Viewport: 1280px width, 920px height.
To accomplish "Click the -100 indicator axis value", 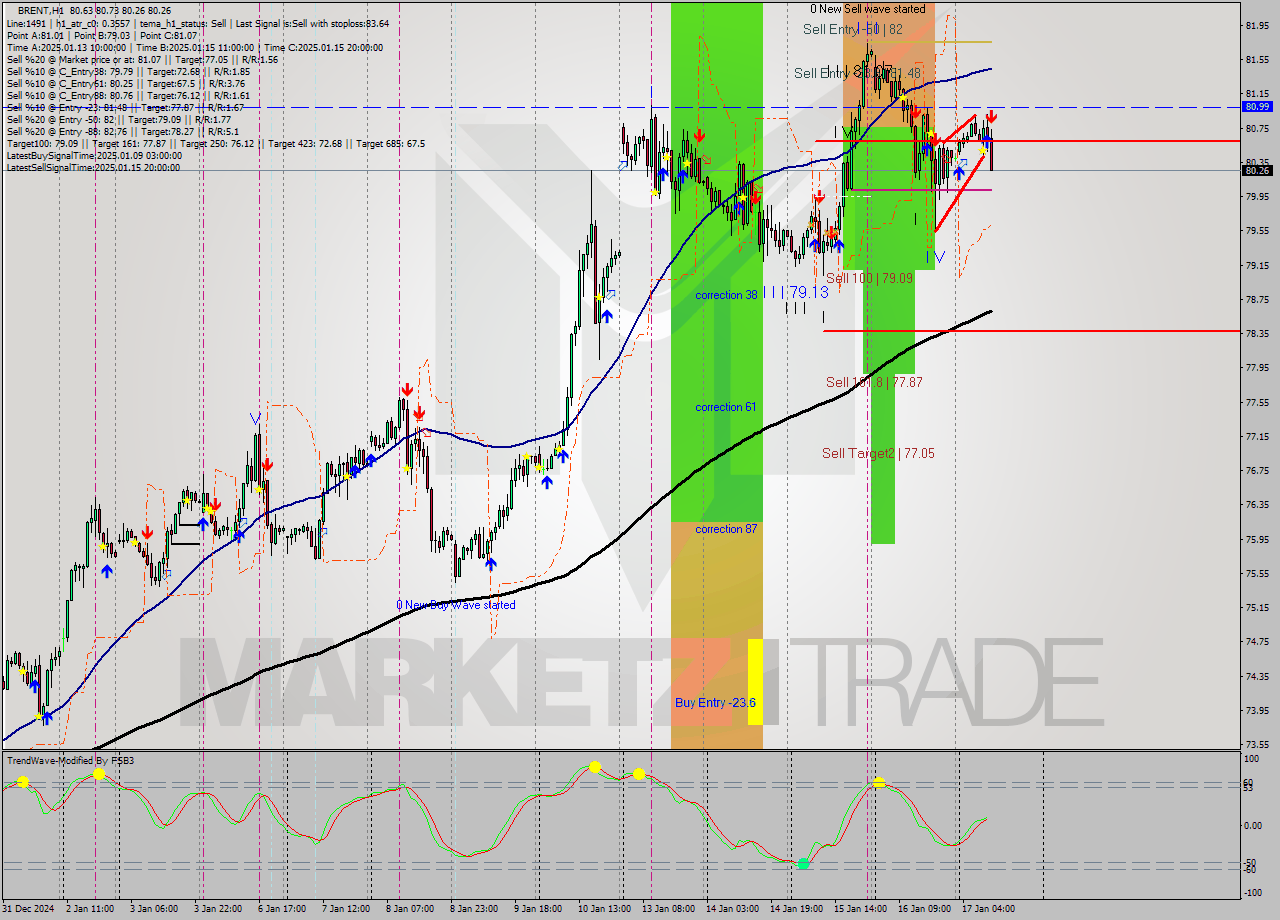I will click(x=1253, y=891).
